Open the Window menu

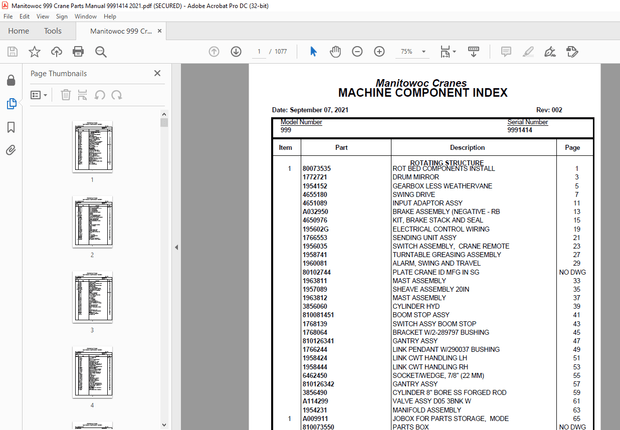(x=85, y=16)
